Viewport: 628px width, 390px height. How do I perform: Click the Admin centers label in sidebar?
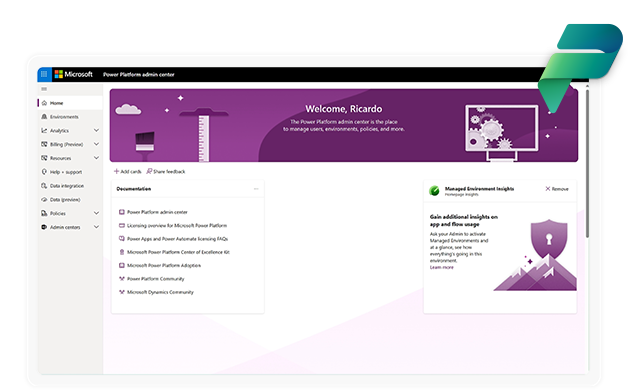pos(65,227)
